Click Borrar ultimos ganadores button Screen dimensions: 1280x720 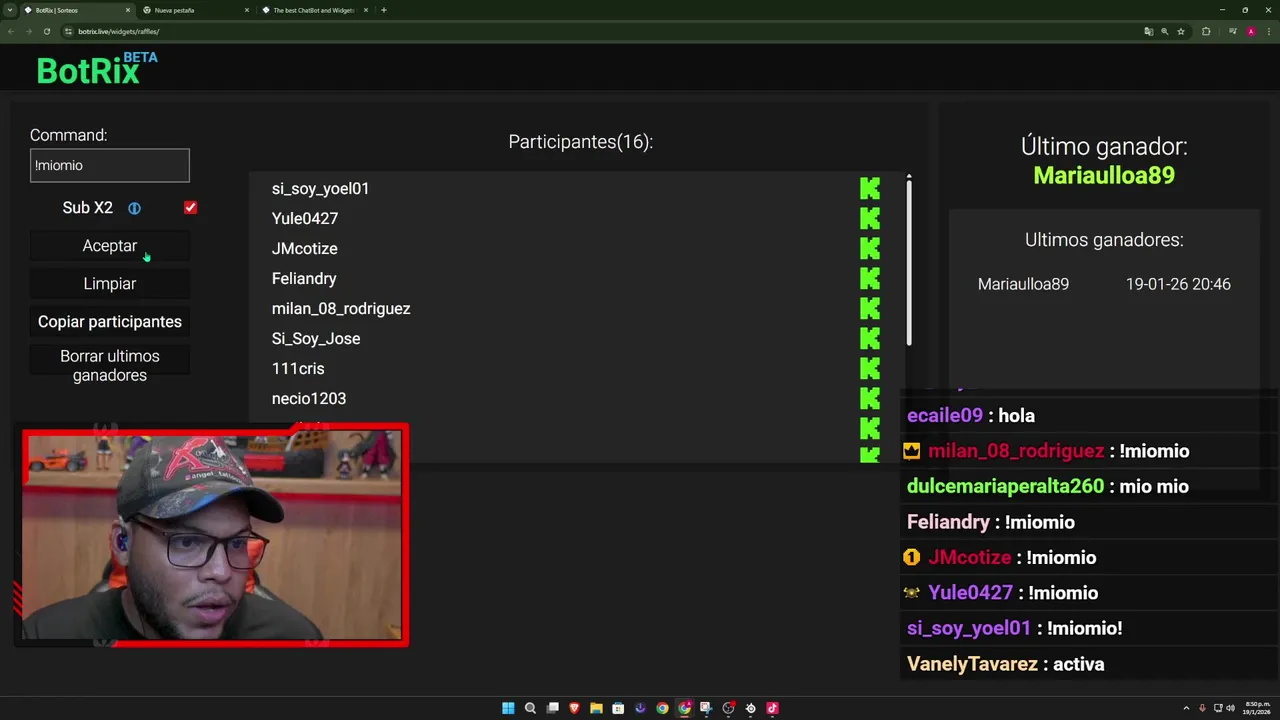(110, 366)
